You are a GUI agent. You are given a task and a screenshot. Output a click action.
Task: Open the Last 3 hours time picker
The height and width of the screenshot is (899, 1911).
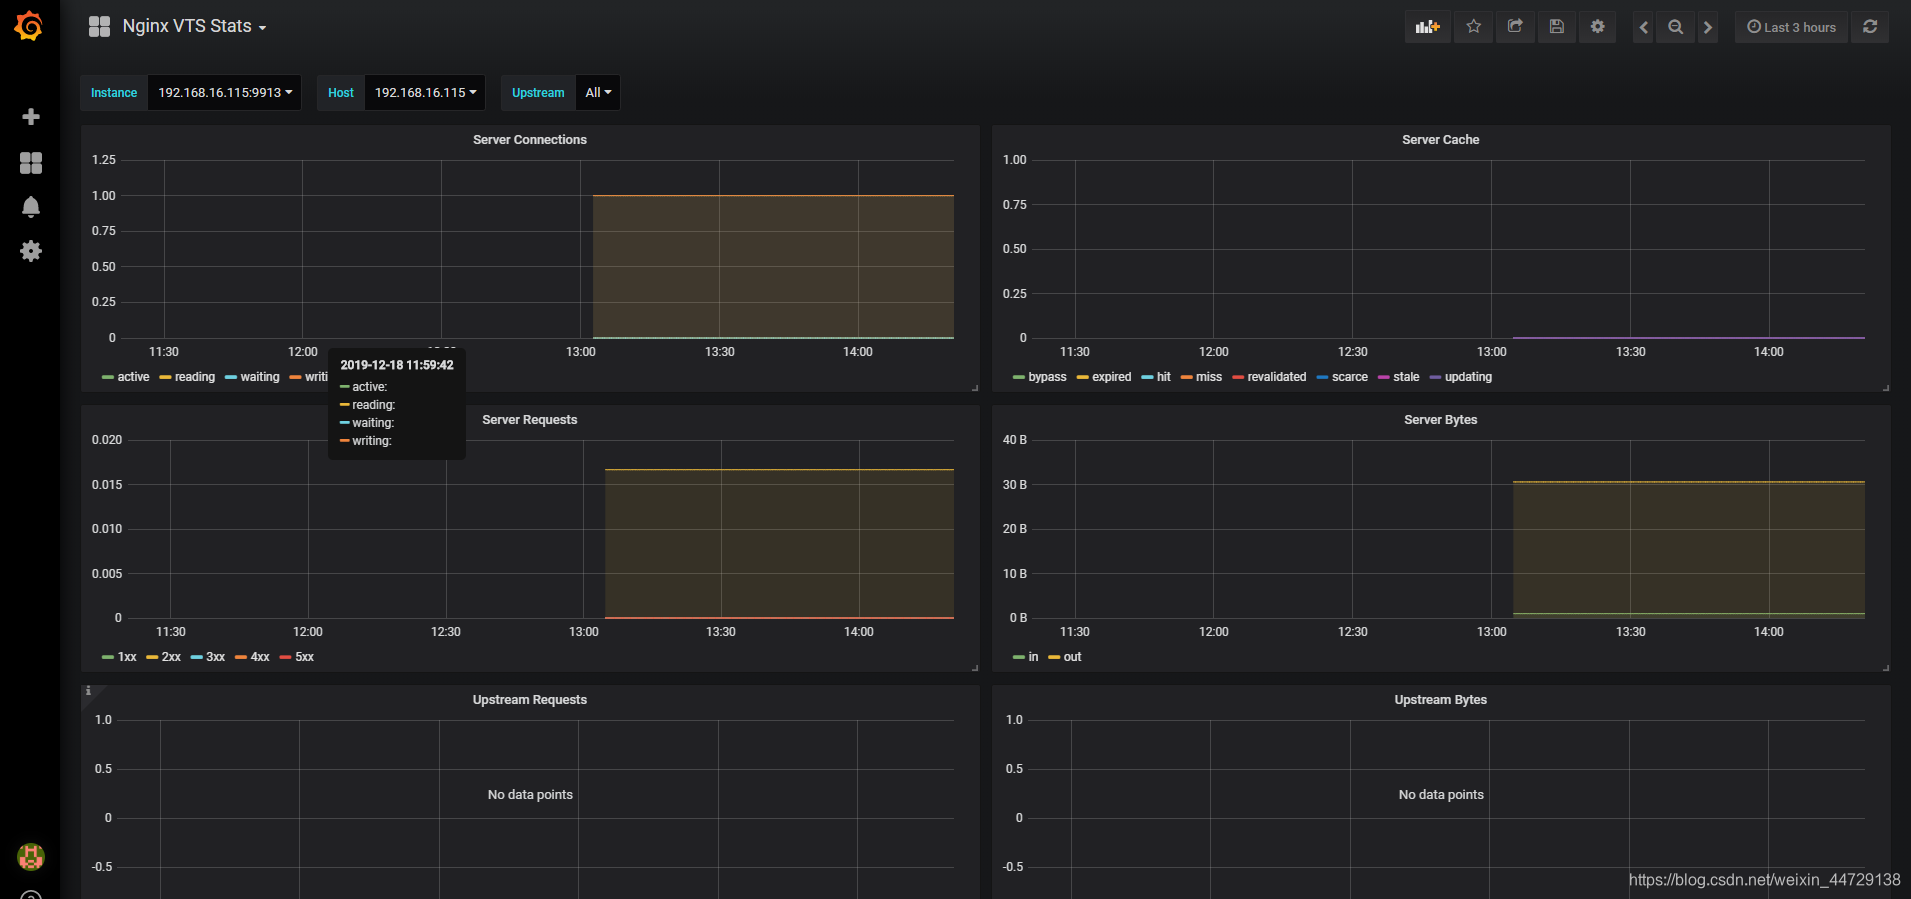[x=1791, y=27]
